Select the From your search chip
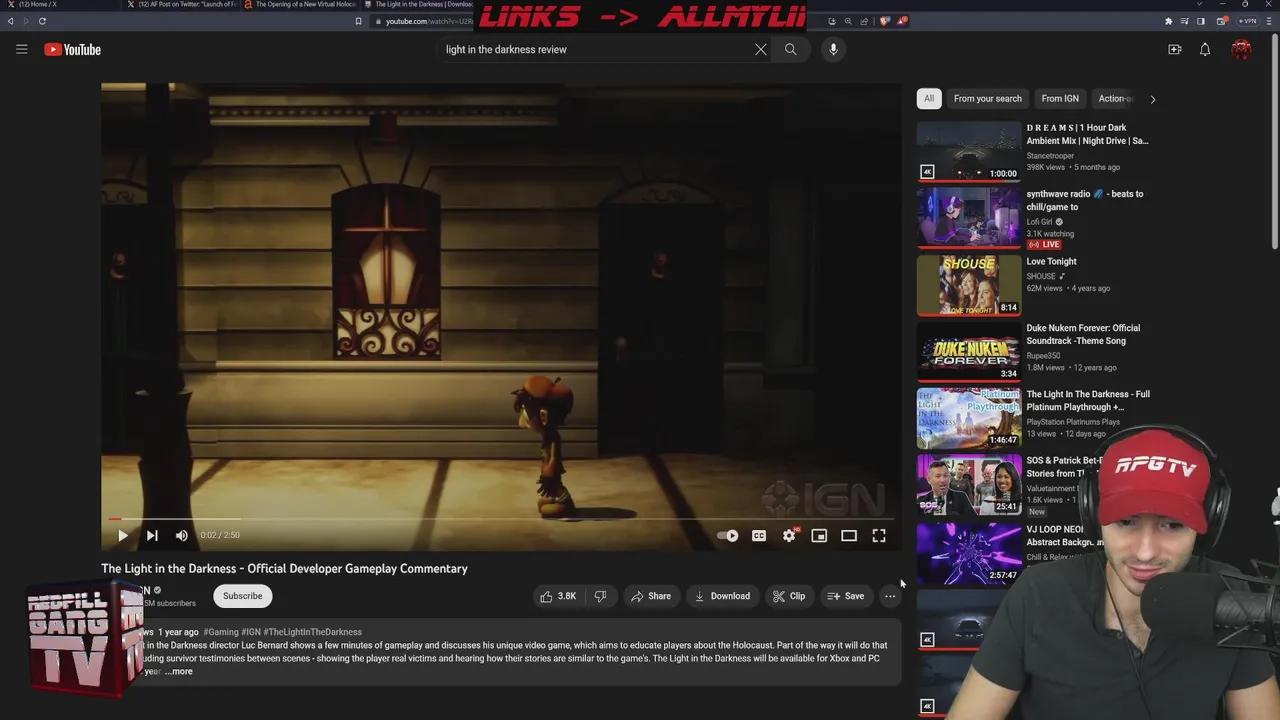This screenshot has height=720, width=1280. (x=988, y=99)
